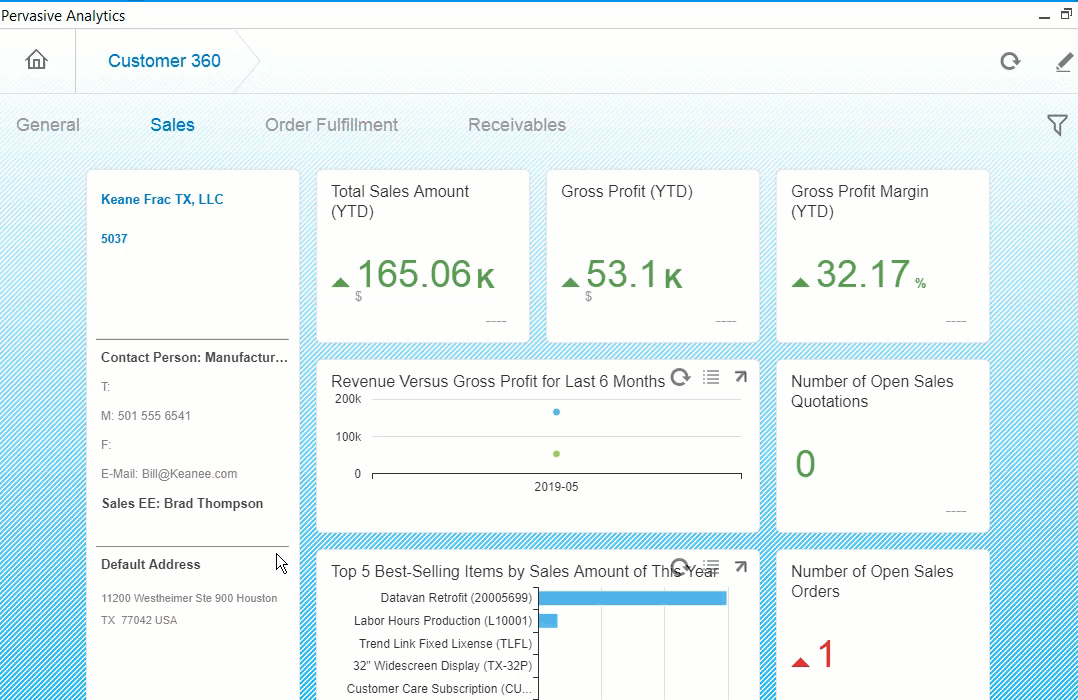Image resolution: width=1078 pixels, height=700 pixels.
Task: Open the Order Fulfillment tab
Action: 331,125
